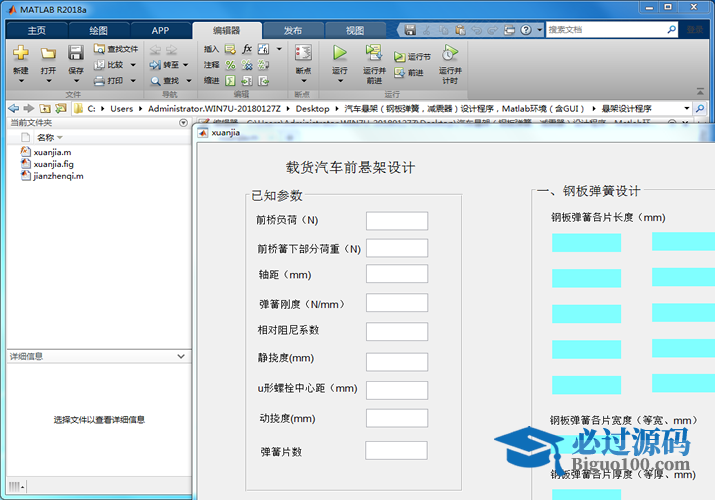
Task: Click the folder search magnifier at the path bar's right
Action: pos(700,108)
